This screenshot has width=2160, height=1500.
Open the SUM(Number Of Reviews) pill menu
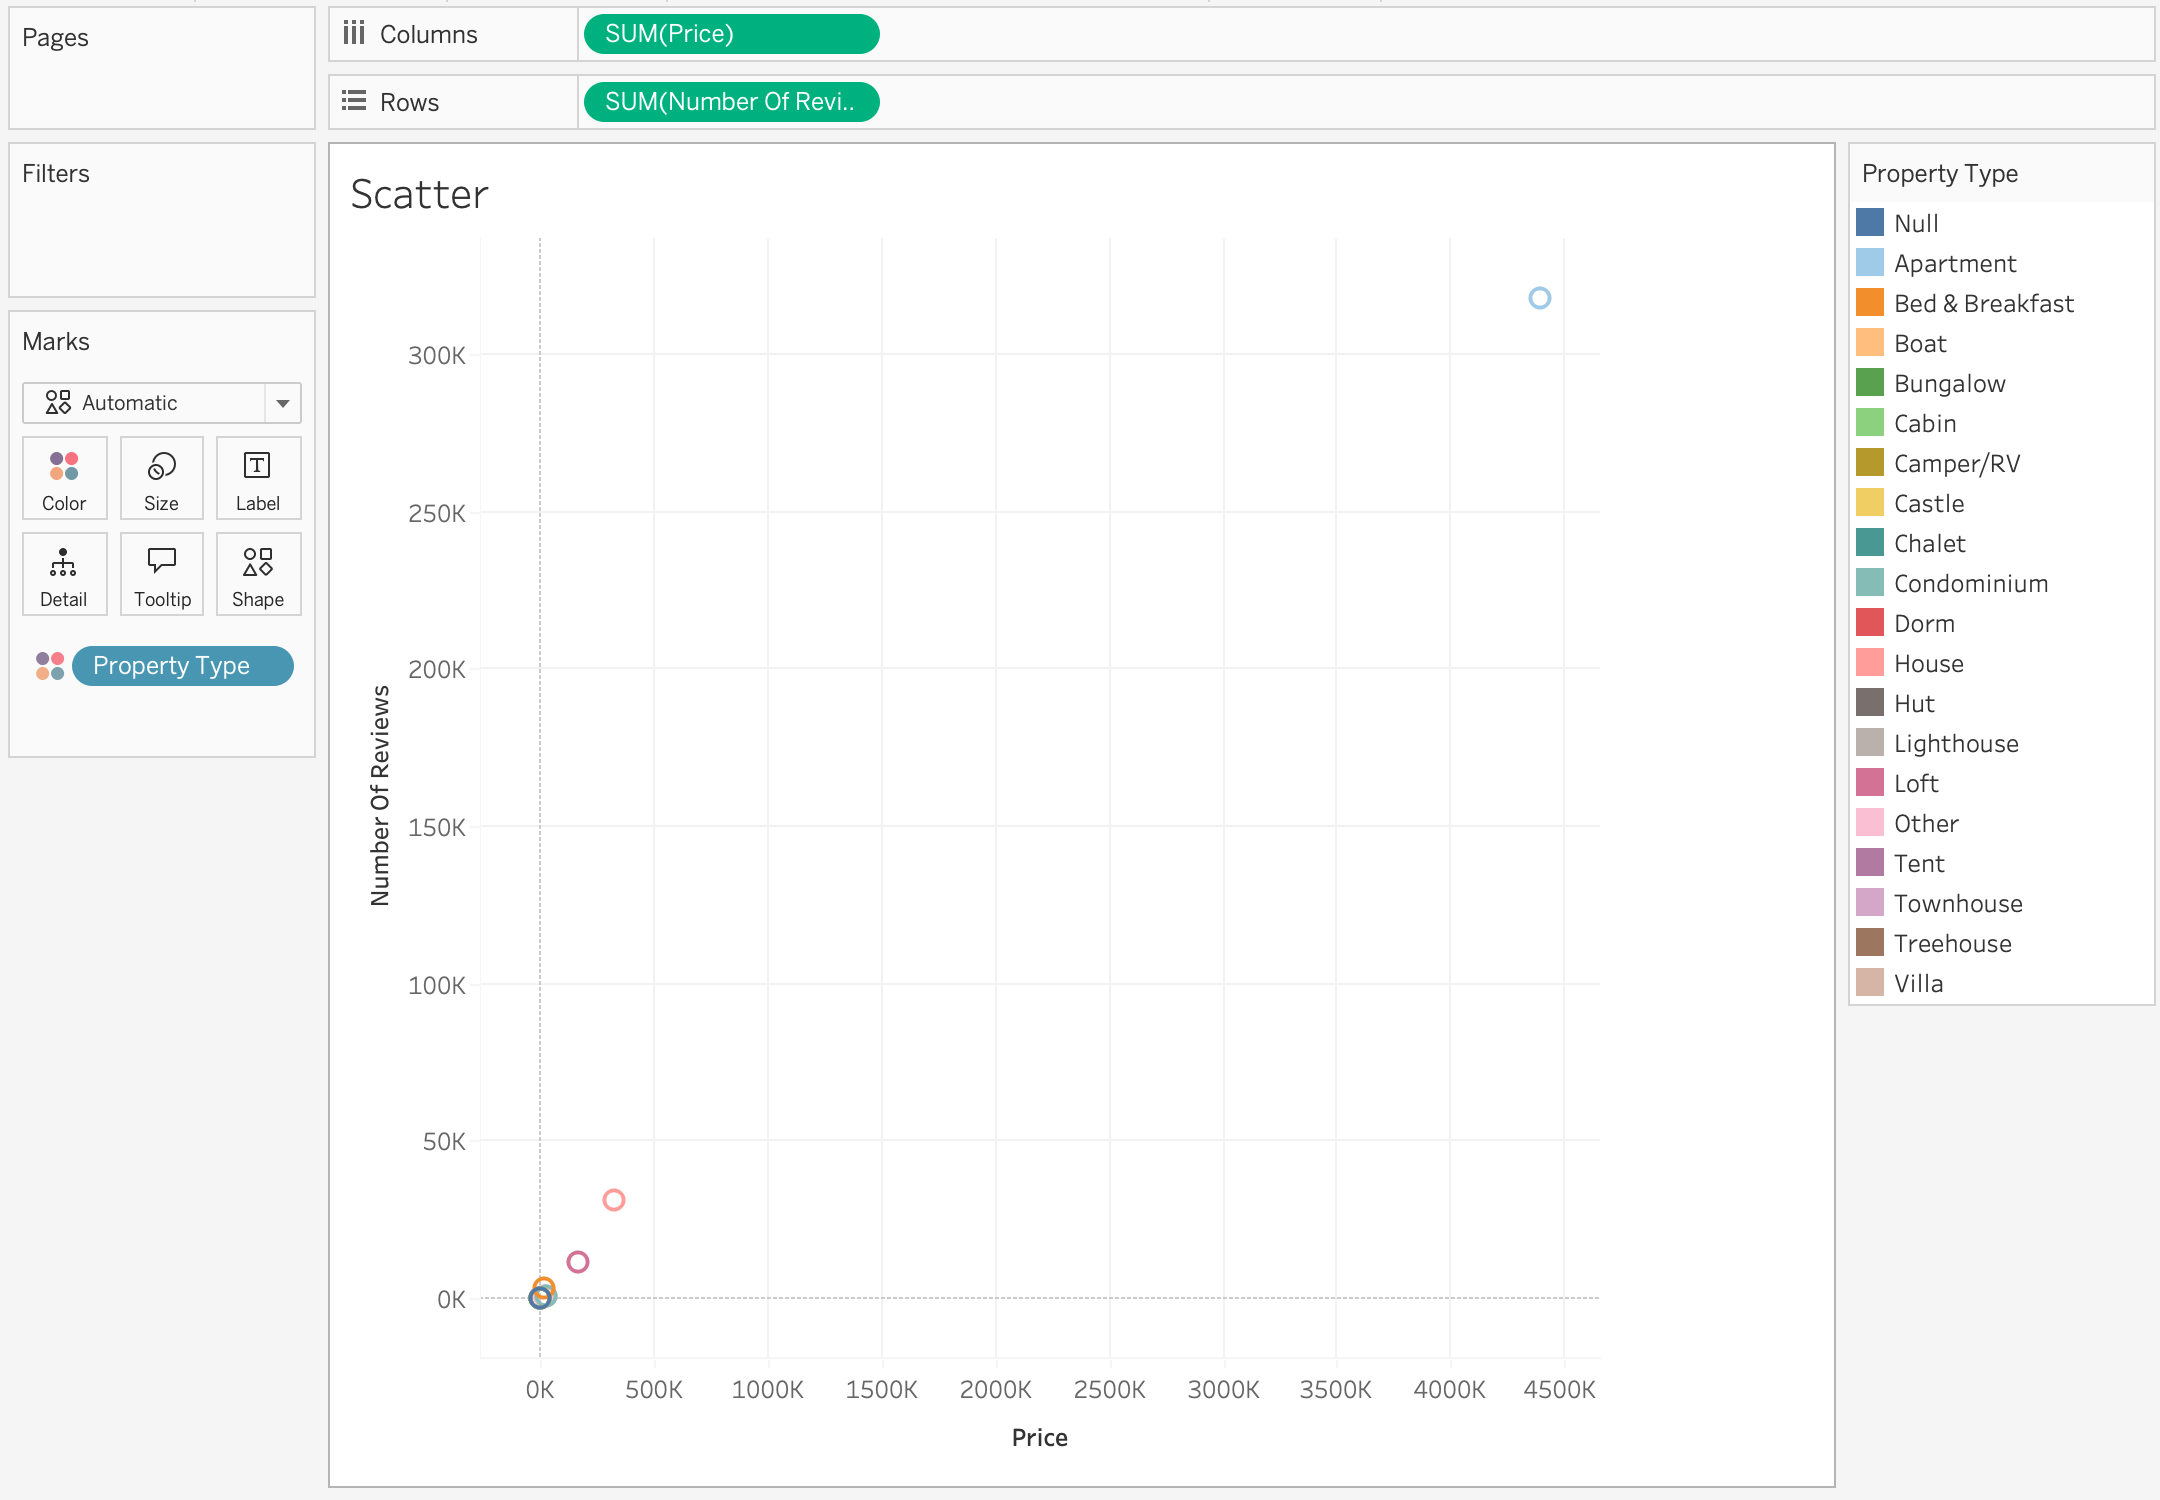[729, 101]
